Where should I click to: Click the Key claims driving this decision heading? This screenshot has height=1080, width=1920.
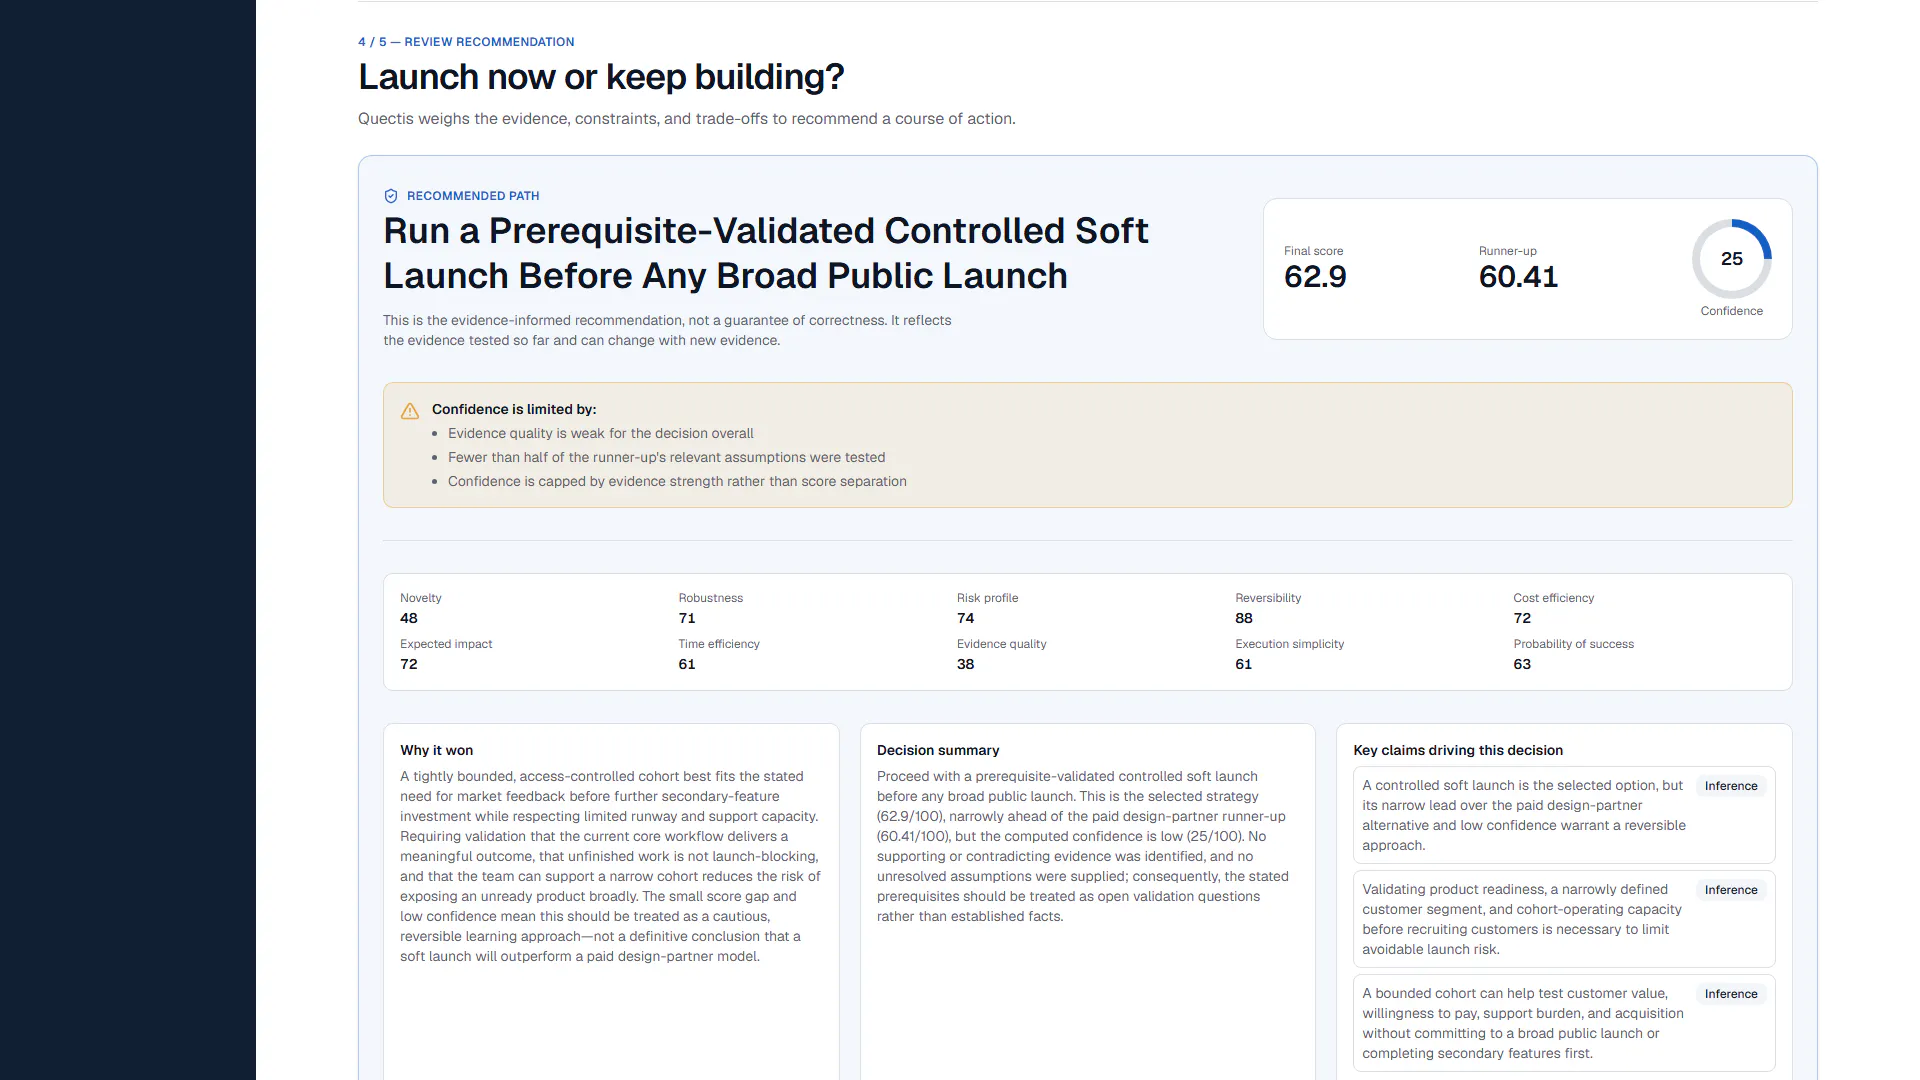click(x=1458, y=750)
